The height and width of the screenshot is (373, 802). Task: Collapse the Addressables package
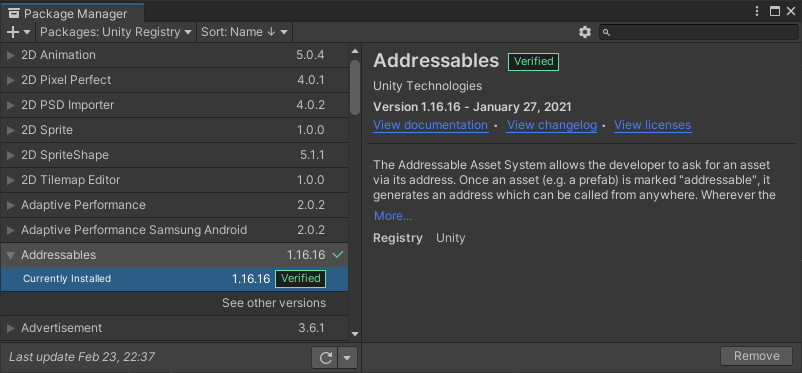10,255
